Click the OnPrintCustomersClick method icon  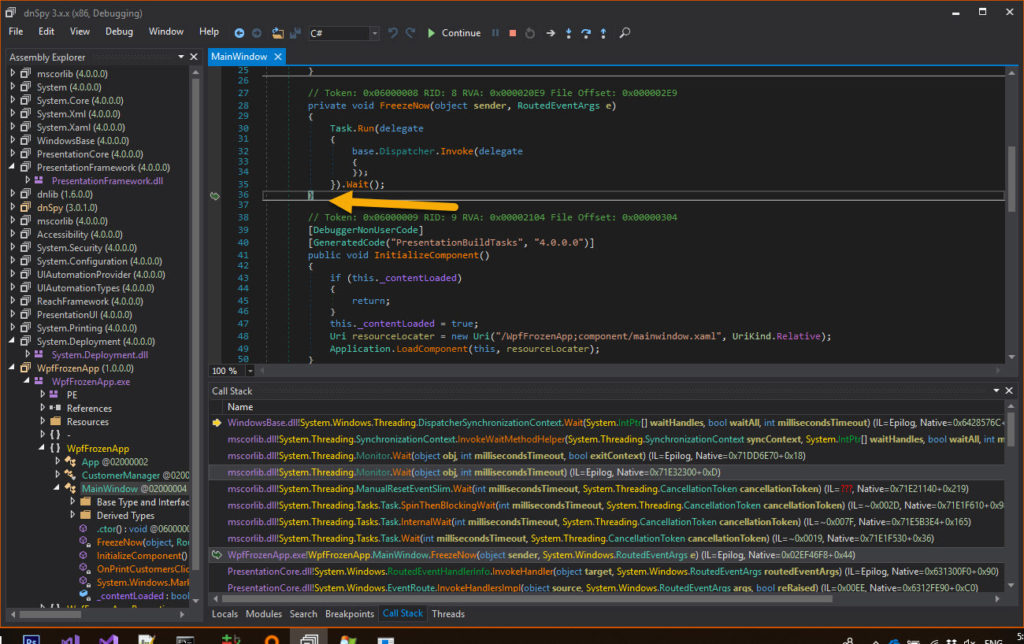coord(84,569)
